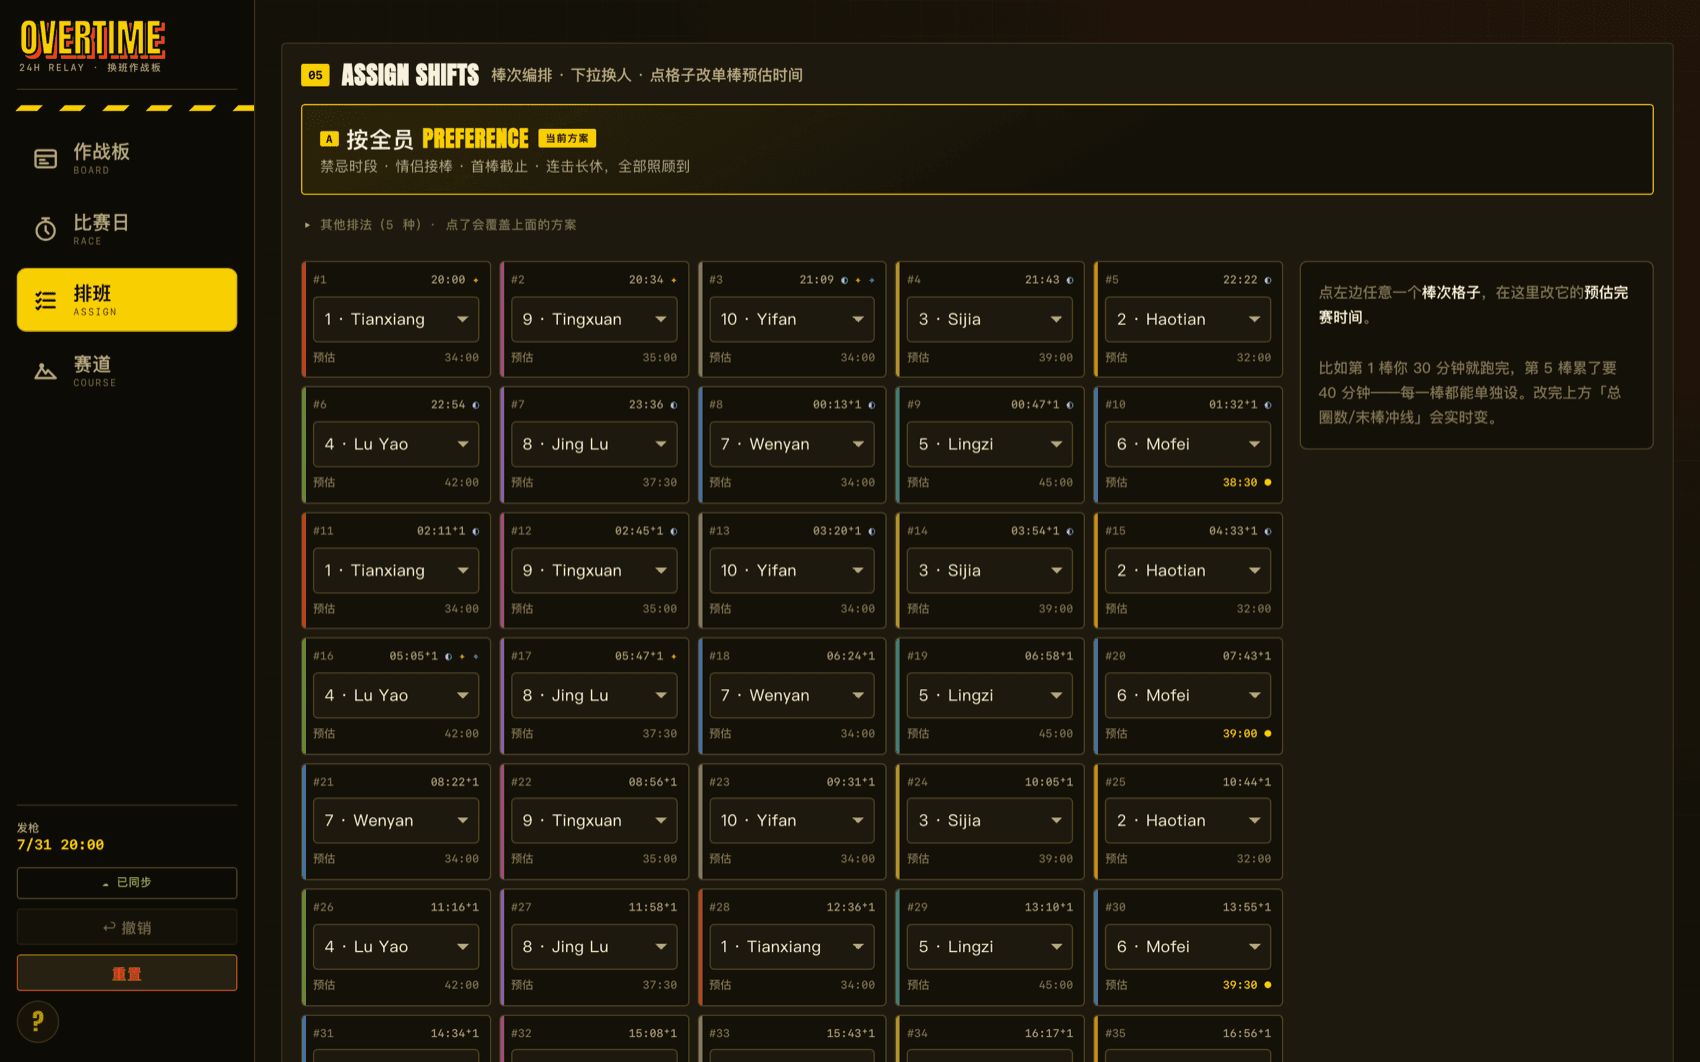Click the 42:00 estimate on shift #6

tap(461, 482)
